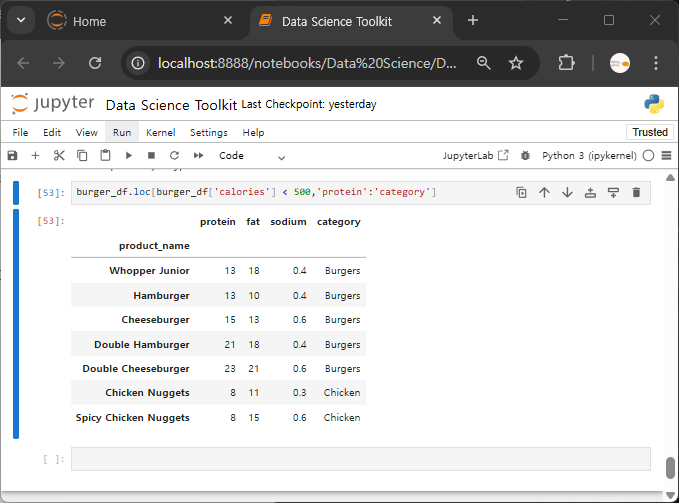This screenshot has width=679, height=503.
Task: Click the Spicy Chicken Nuggets row label
Action: (x=133, y=418)
